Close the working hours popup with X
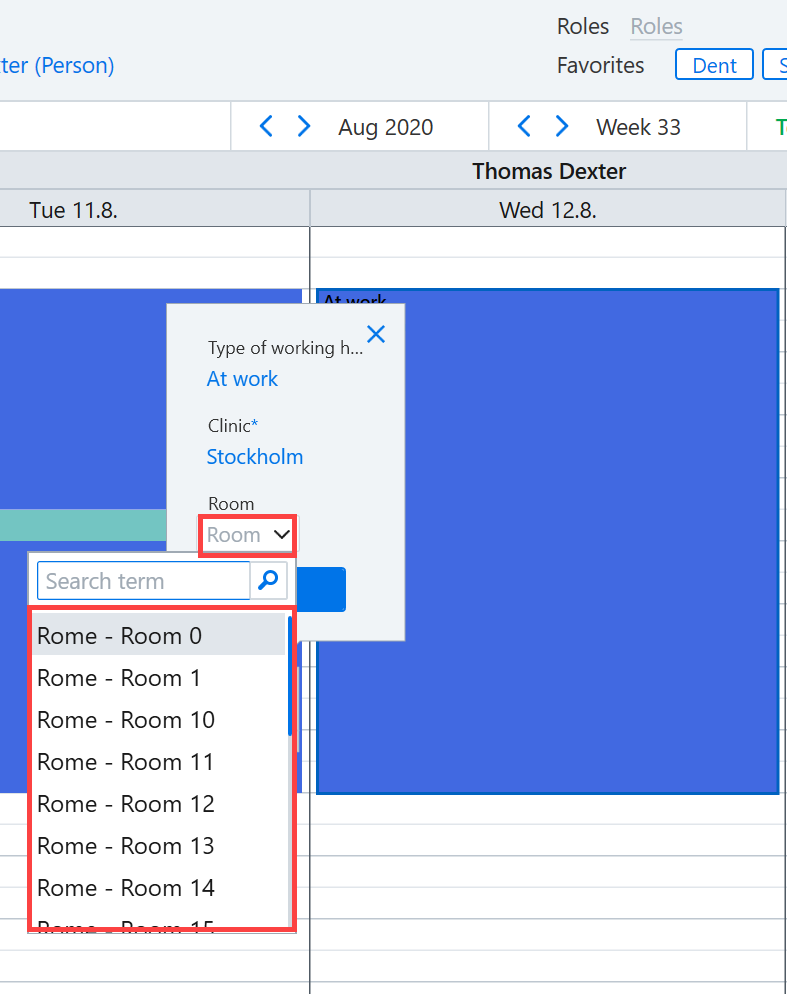Screen dimensions: 787x994 tap(376, 333)
